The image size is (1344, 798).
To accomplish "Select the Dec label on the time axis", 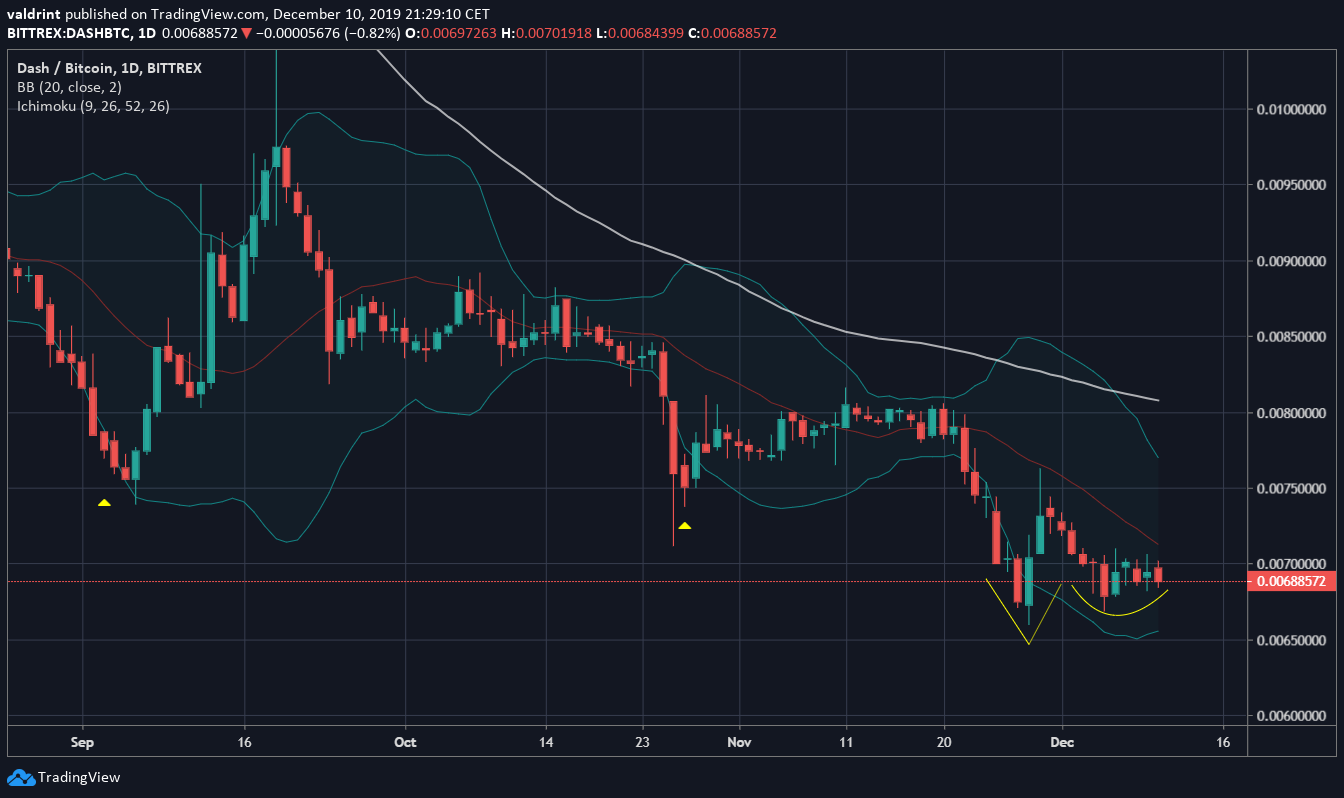I will (1062, 743).
